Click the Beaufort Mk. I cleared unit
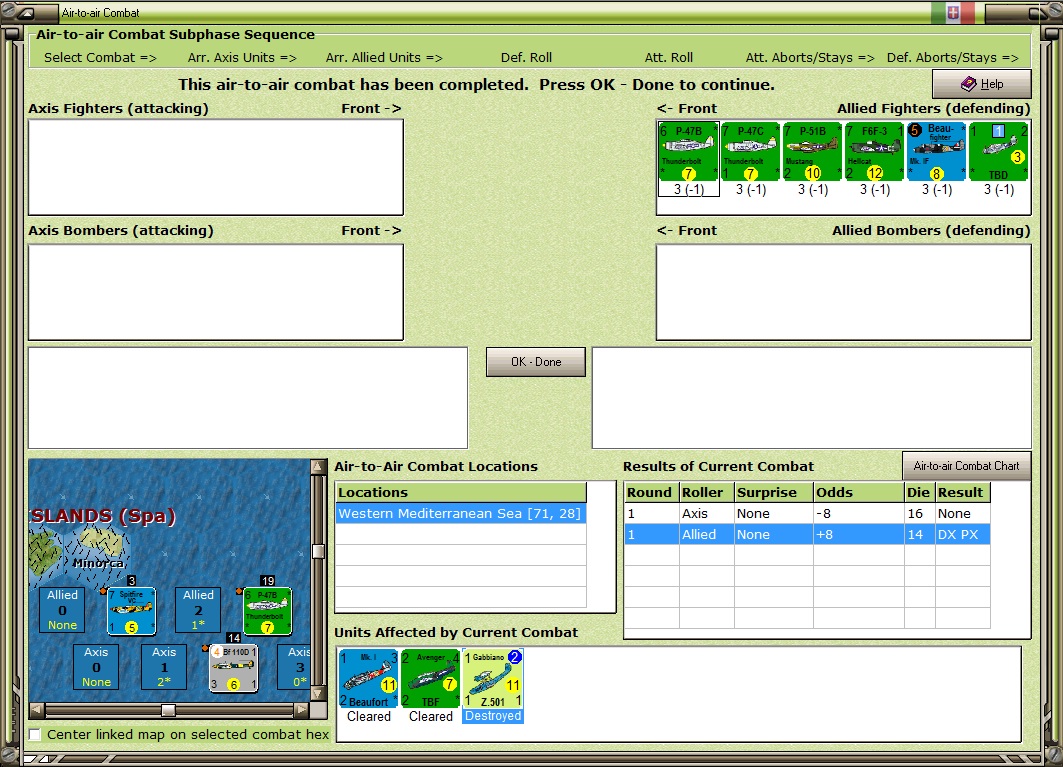Screen dimensions: 1063x767 [369, 678]
